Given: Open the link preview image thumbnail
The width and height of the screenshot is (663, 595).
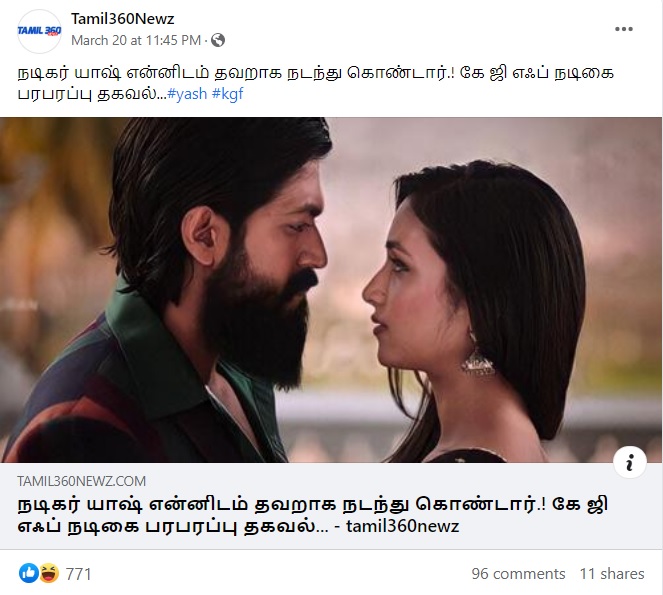Looking at the screenshot, I should pyautogui.click(x=331, y=290).
